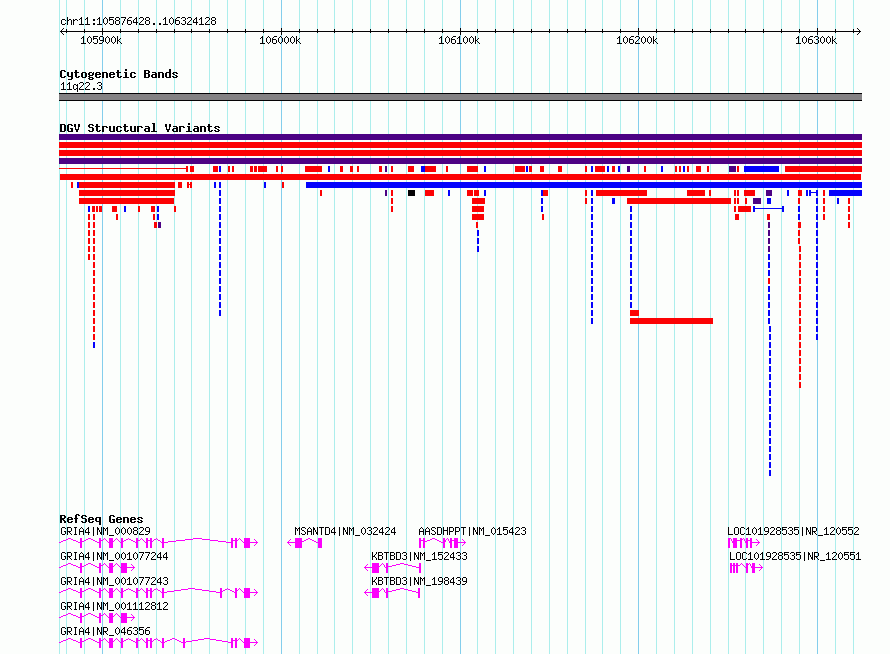890x654 pixels.
Task: Click the KBTBD3|NM_152433 gene label
Action: tap(419, 556)
